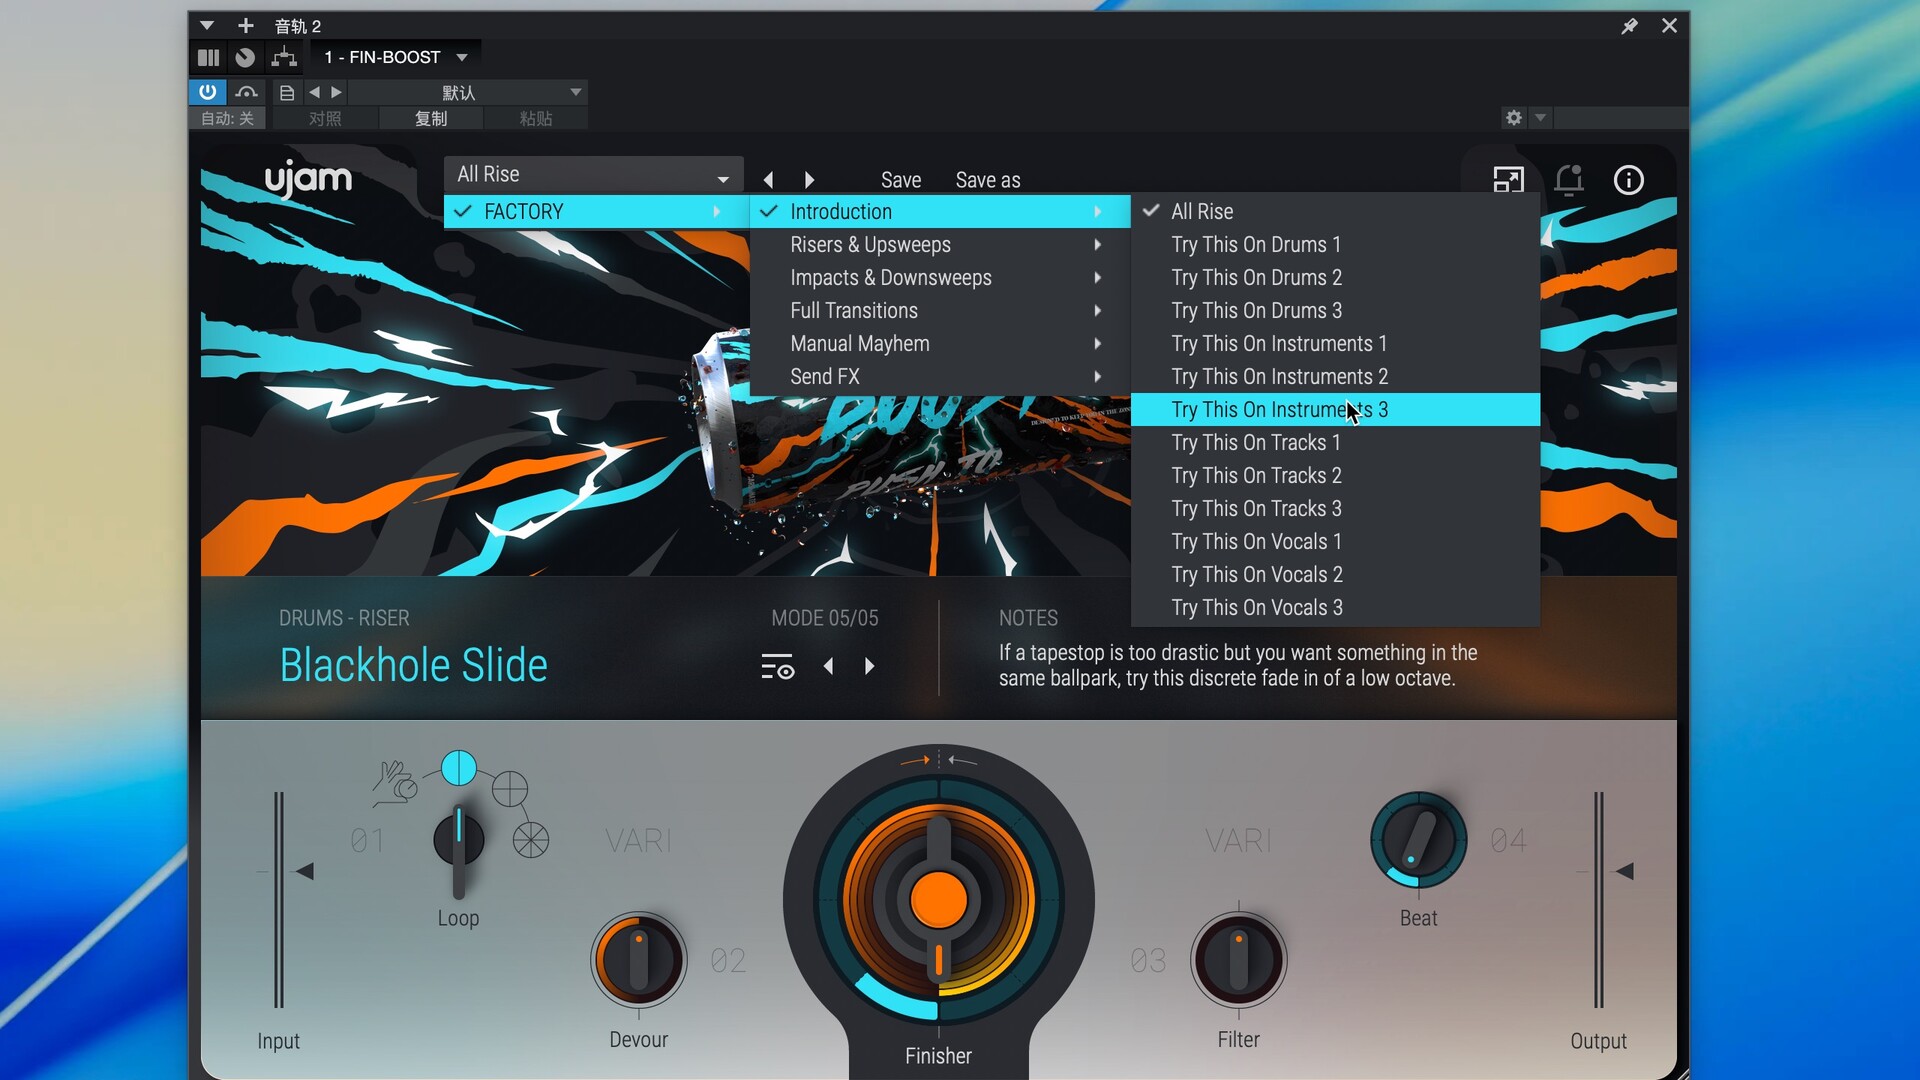
Task: Click the Output level marker arrow
Action: 1625,871
